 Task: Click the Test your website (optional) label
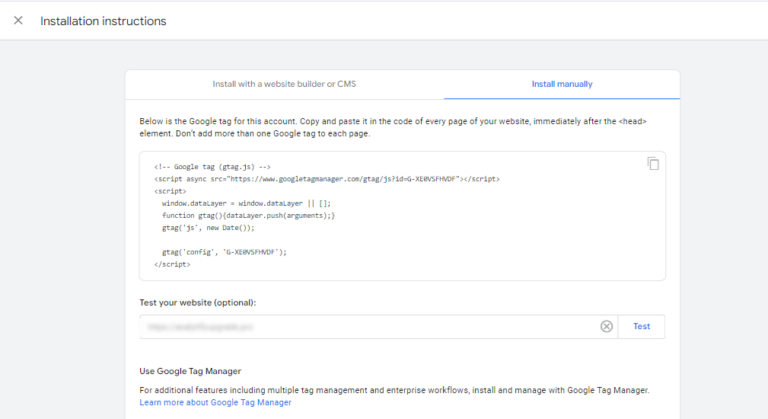[198, 302]
